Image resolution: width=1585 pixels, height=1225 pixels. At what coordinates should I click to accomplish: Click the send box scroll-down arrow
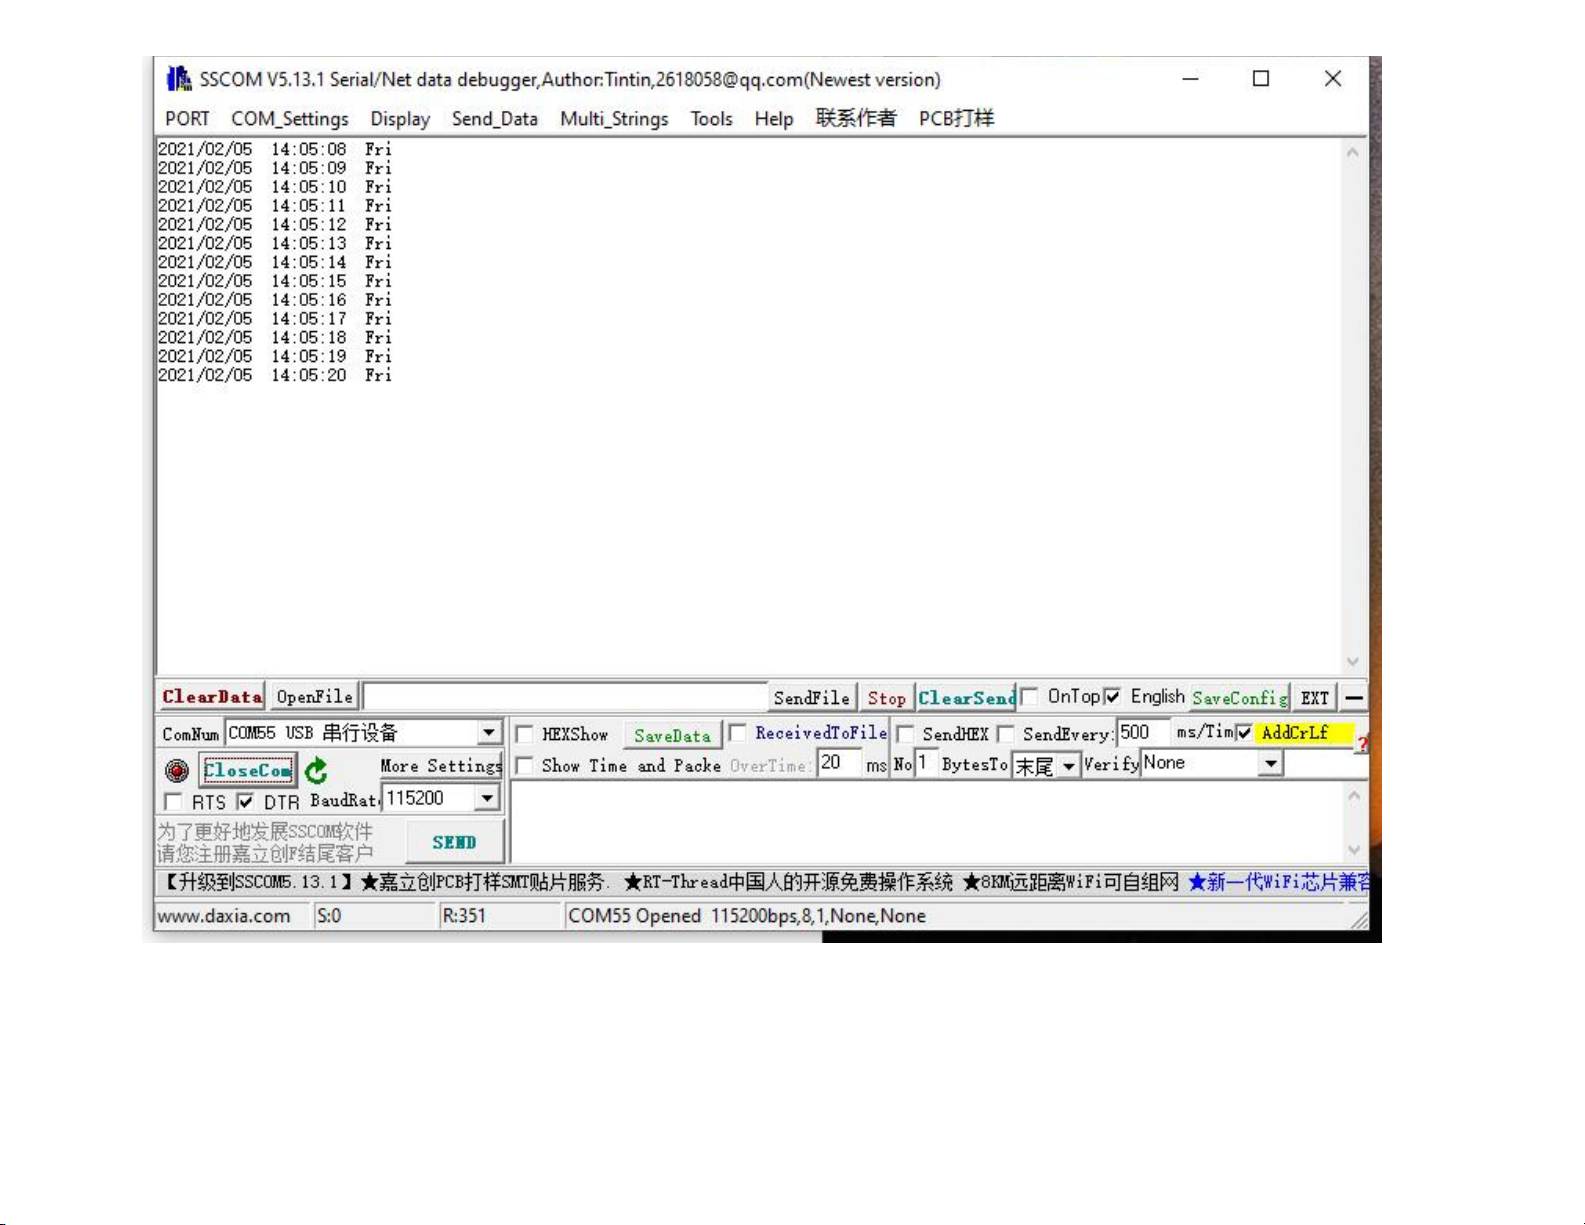point(1354,851)
